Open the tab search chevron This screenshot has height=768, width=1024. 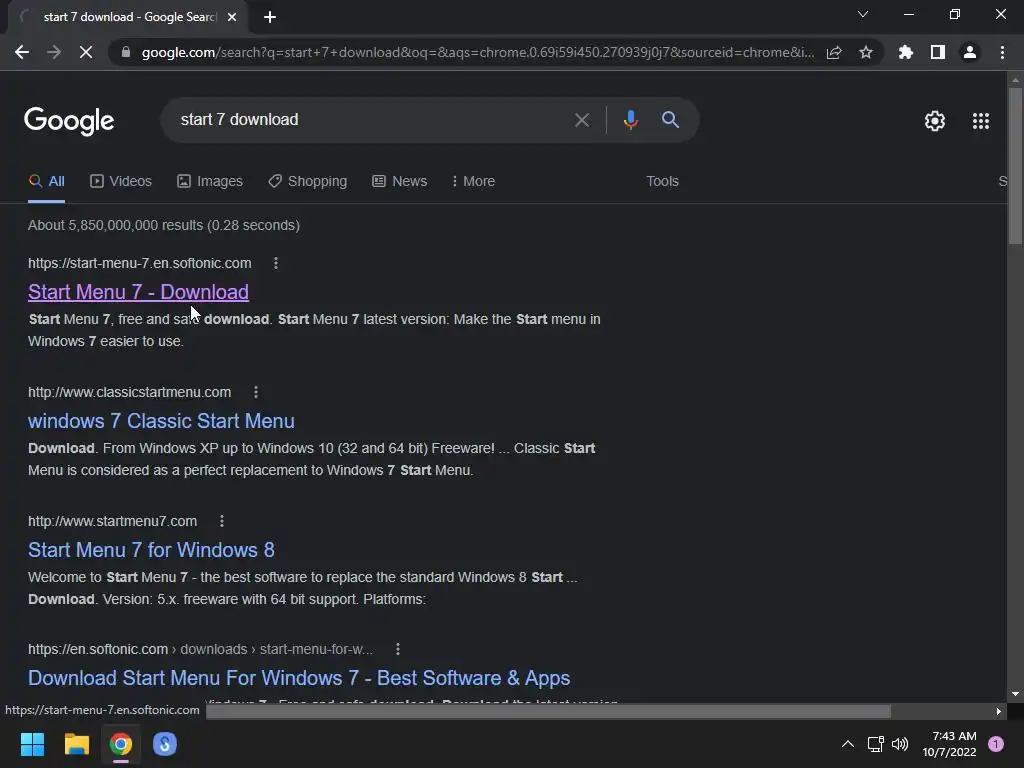point(863,14)
